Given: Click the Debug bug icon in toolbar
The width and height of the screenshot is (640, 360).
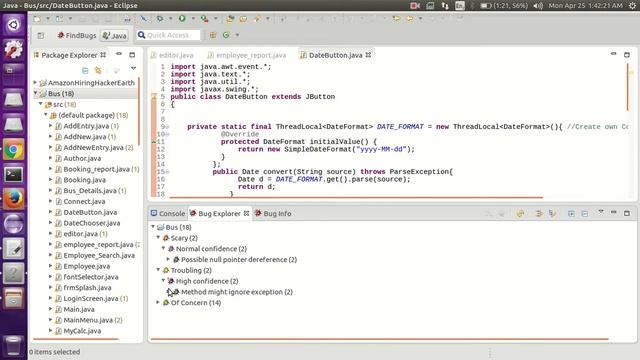Looking at the screenshot, I should point(160,19).
